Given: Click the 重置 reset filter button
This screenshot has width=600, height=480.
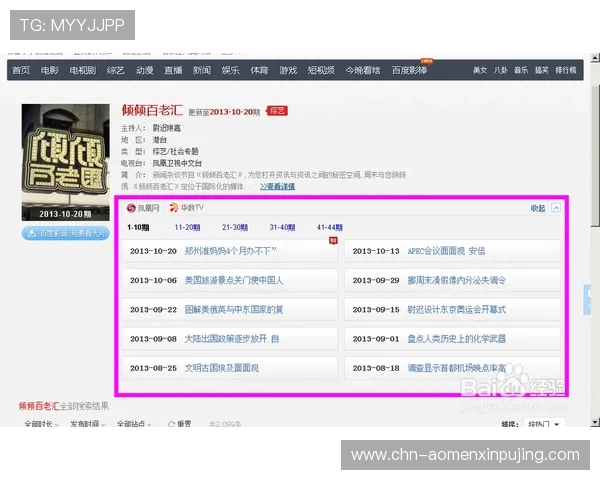Looking at the screenshot, I should 179,424.
